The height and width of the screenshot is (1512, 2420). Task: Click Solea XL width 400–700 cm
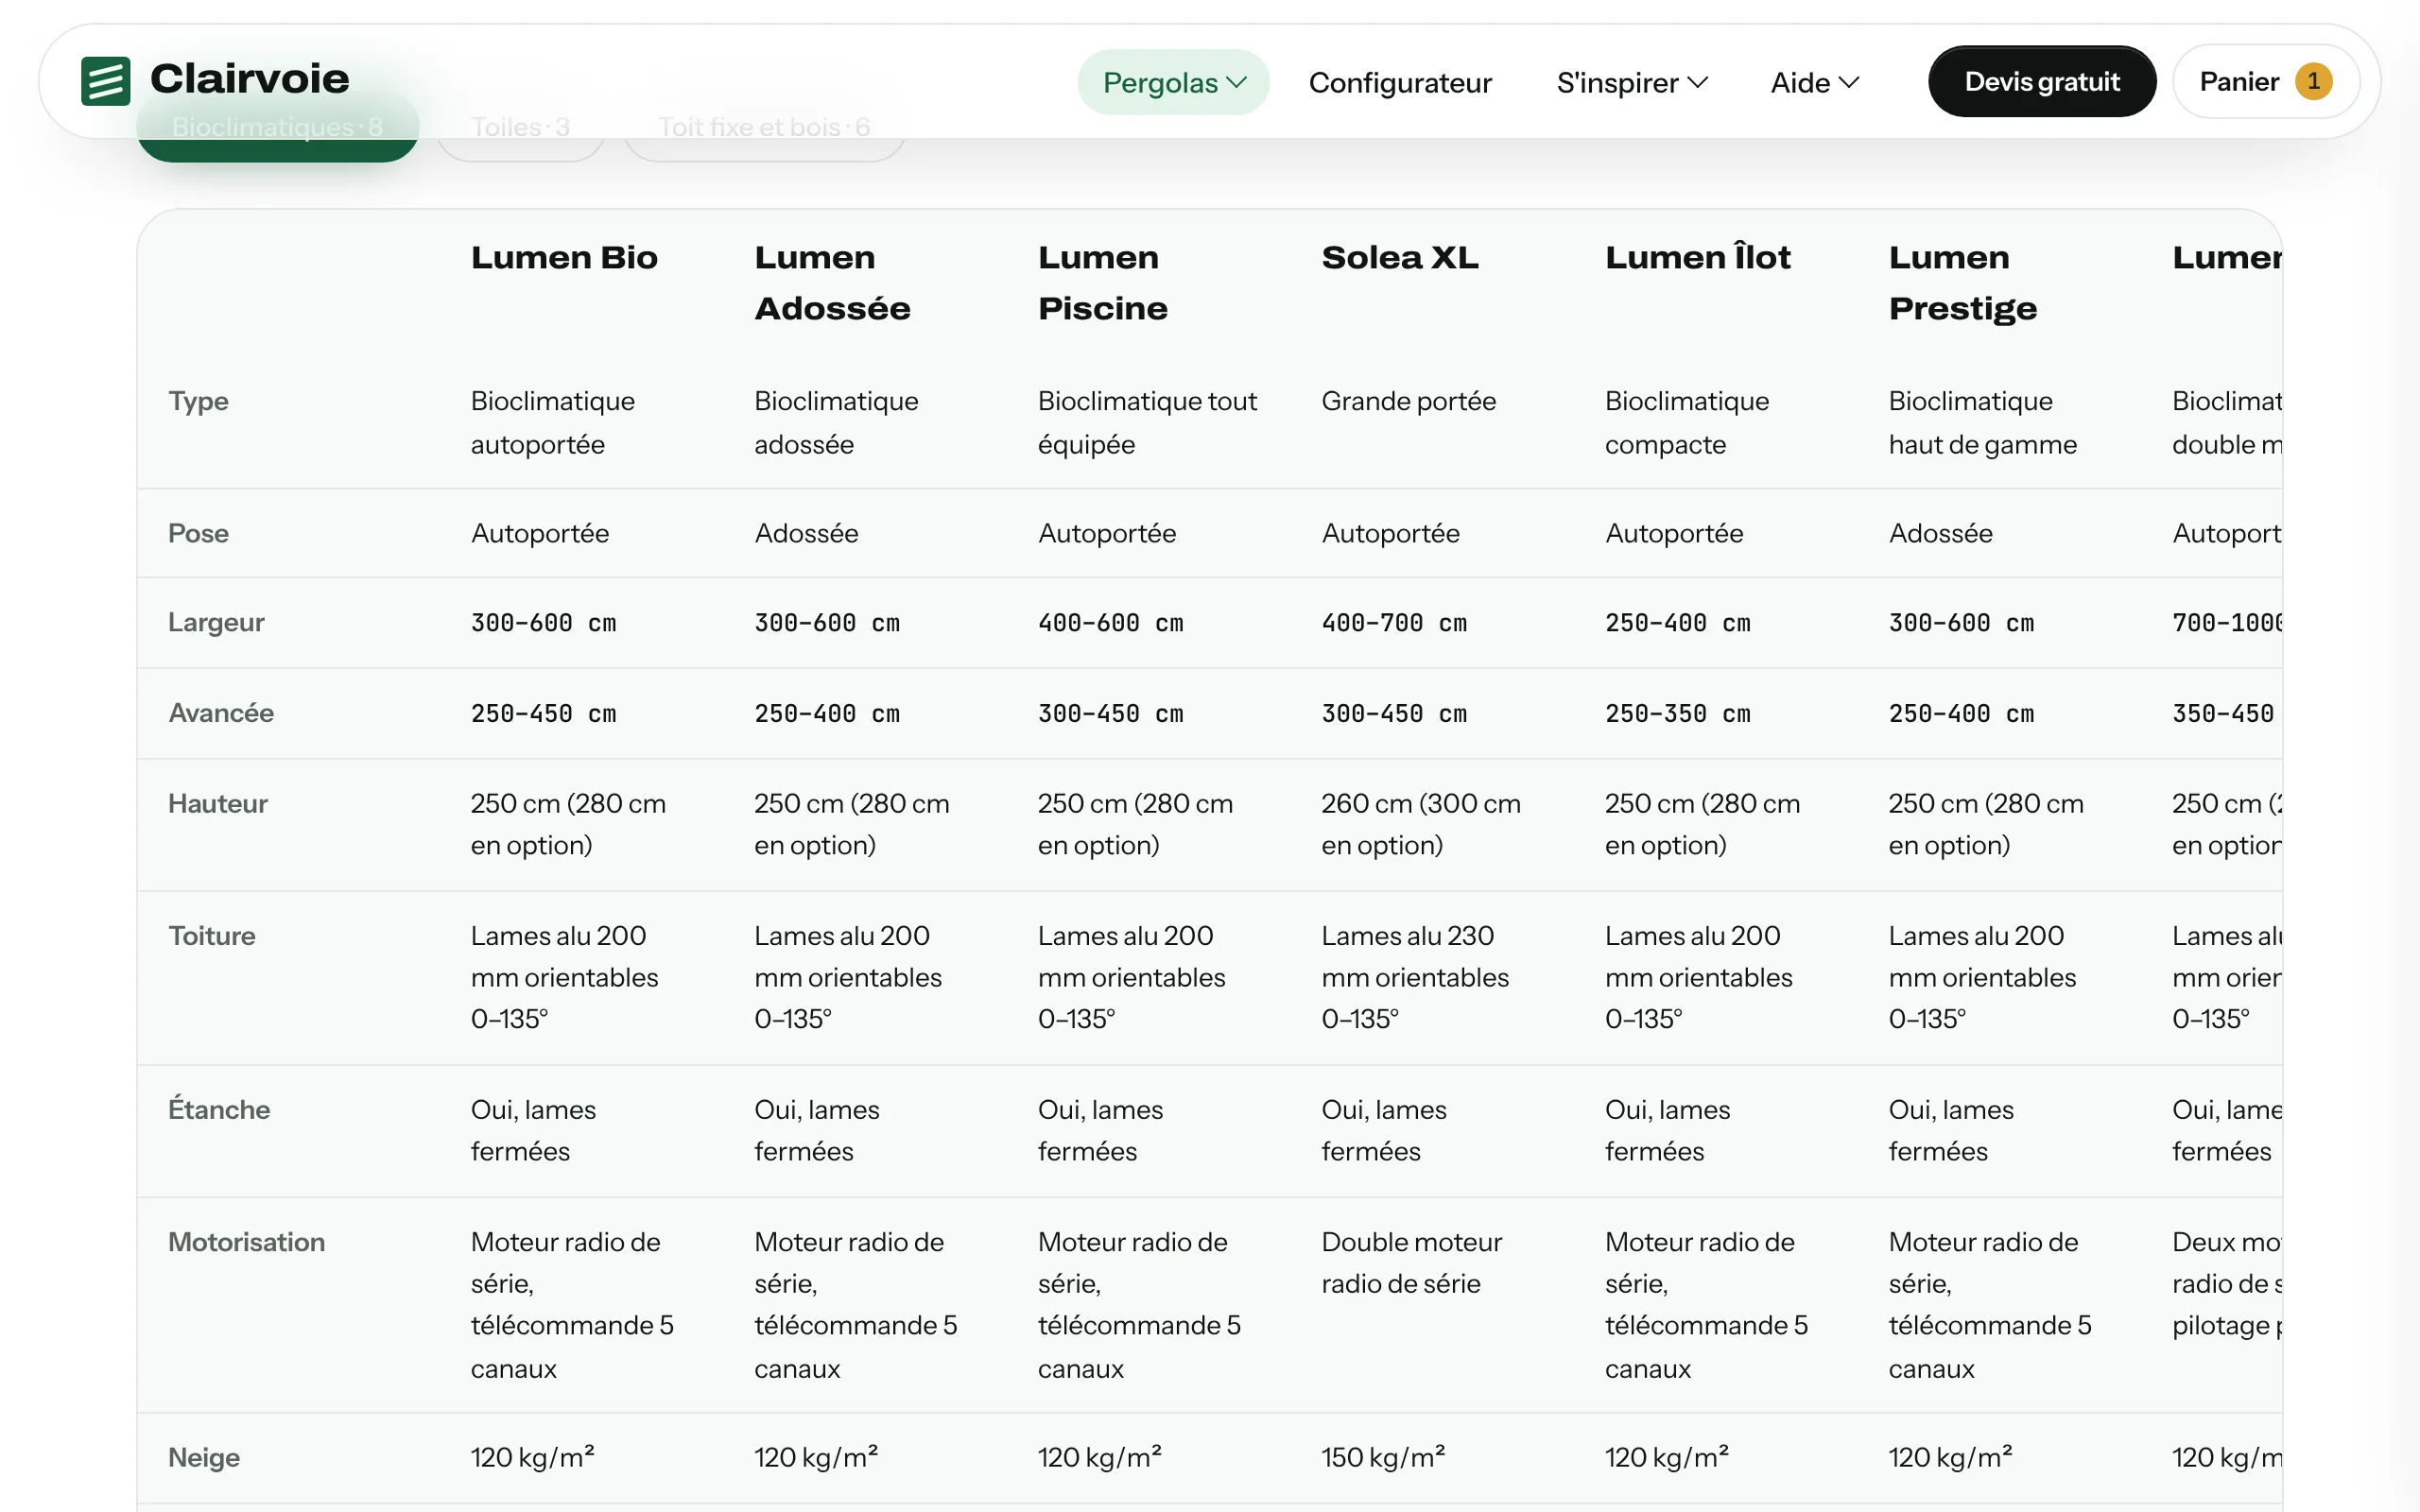tap(1394, 623)
